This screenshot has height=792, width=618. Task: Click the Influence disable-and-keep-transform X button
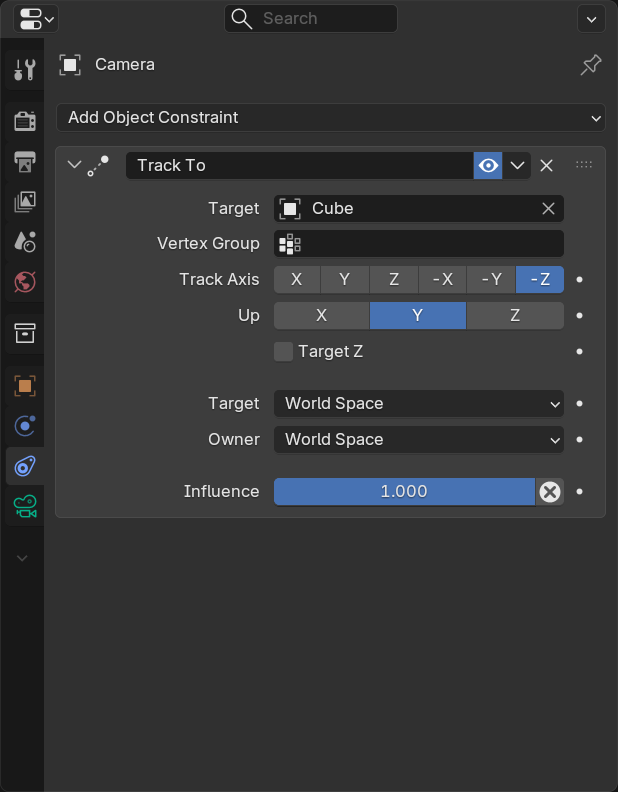[550, 491]
